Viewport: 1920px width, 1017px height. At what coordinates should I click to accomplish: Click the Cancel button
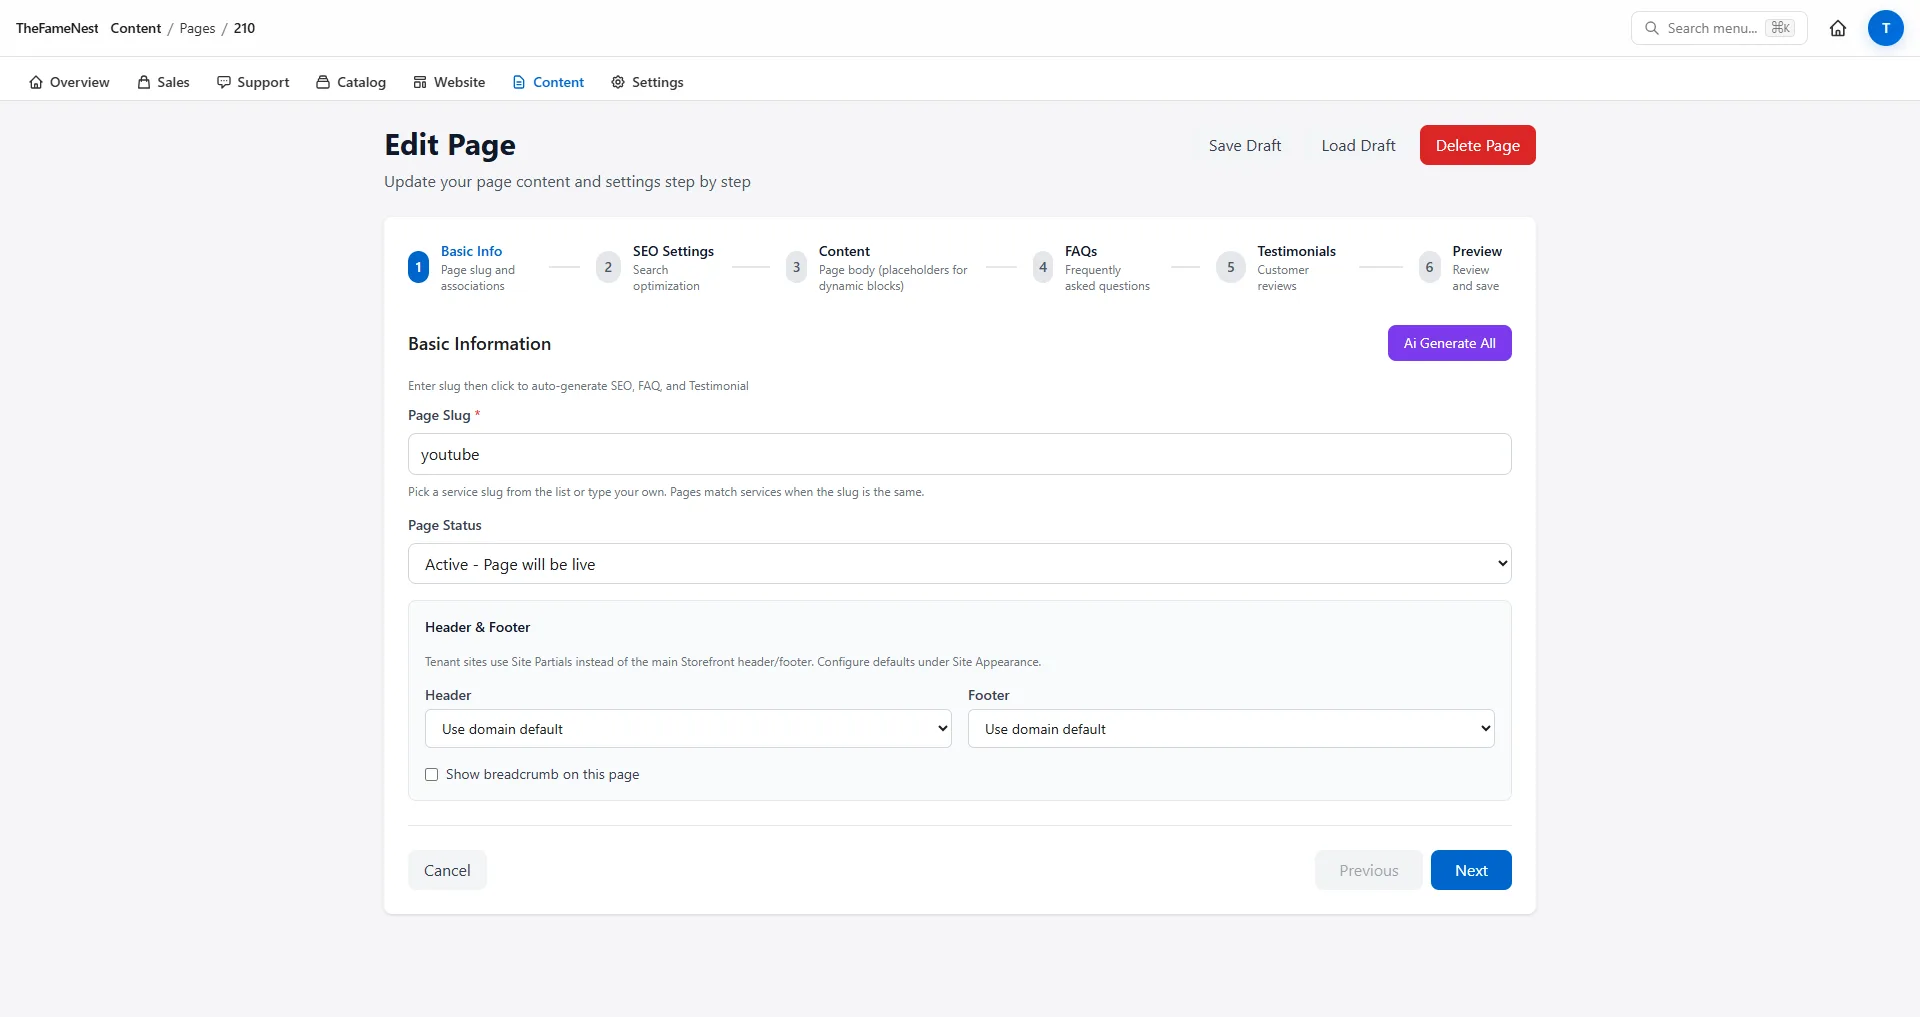[x=447, y=870]
